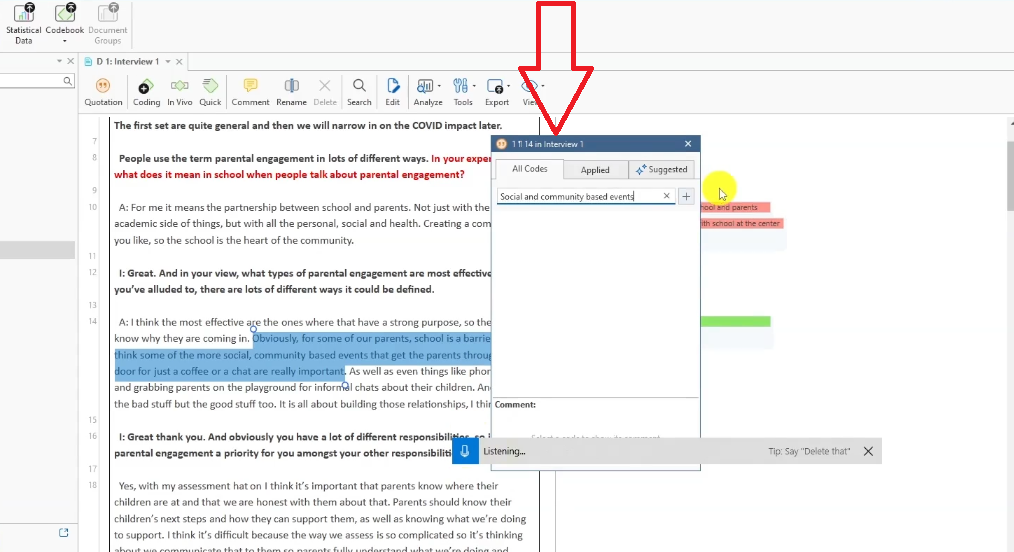Switch to the Suggested codes tab
The image size is (1014, 552).
pyautogui.click(x=662, y=170)
